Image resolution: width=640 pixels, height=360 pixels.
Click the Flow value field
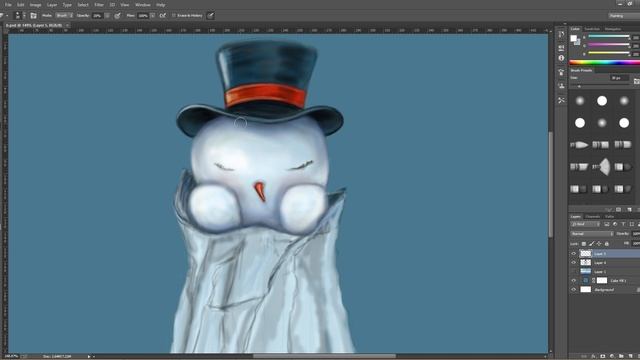click(143, 16)
